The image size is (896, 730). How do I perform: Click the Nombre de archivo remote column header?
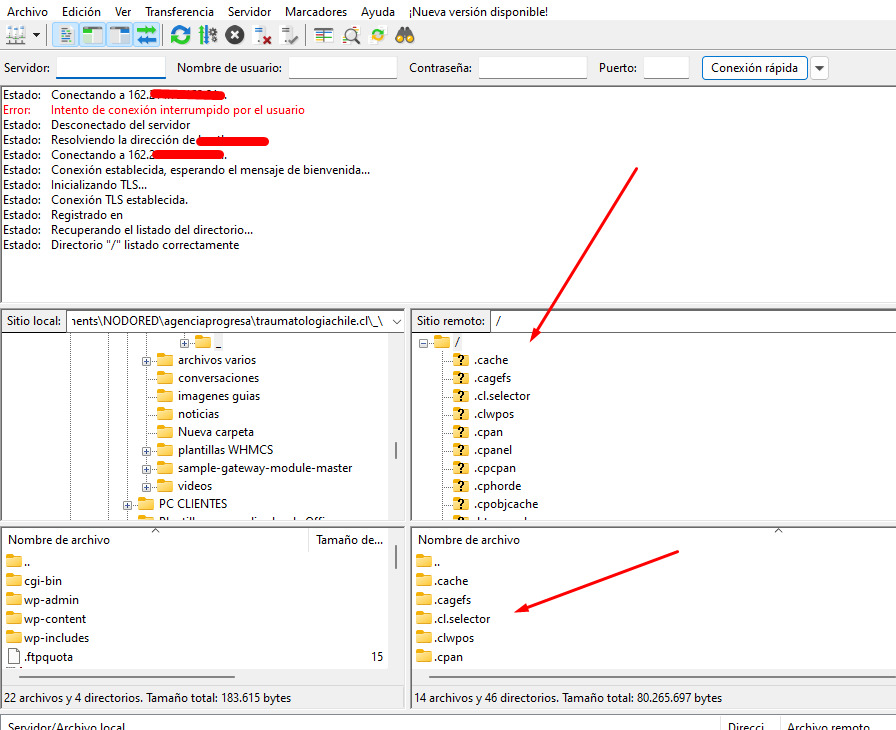click(x=469, y=540)
